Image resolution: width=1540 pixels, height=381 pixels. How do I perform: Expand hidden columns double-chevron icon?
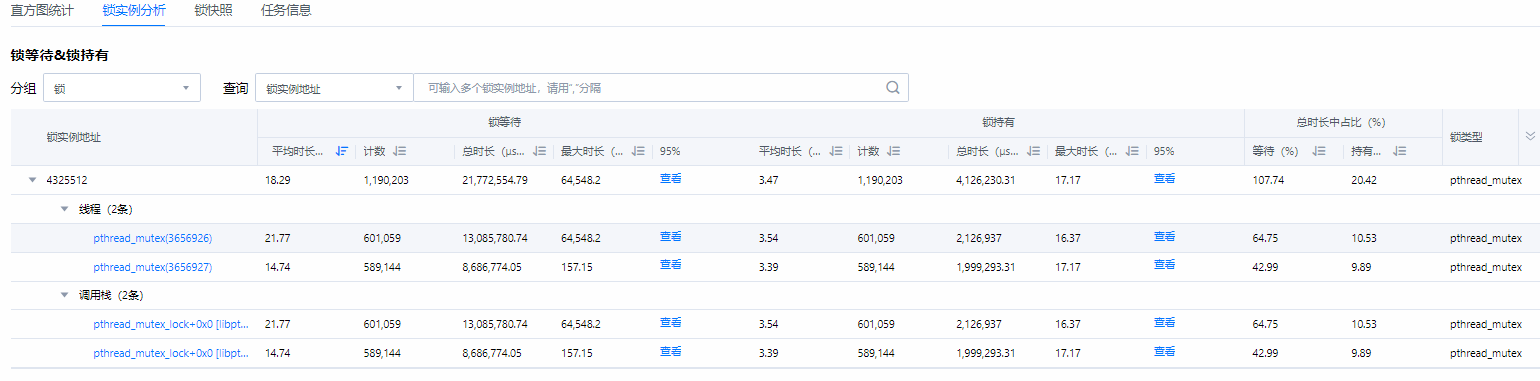1529,136
